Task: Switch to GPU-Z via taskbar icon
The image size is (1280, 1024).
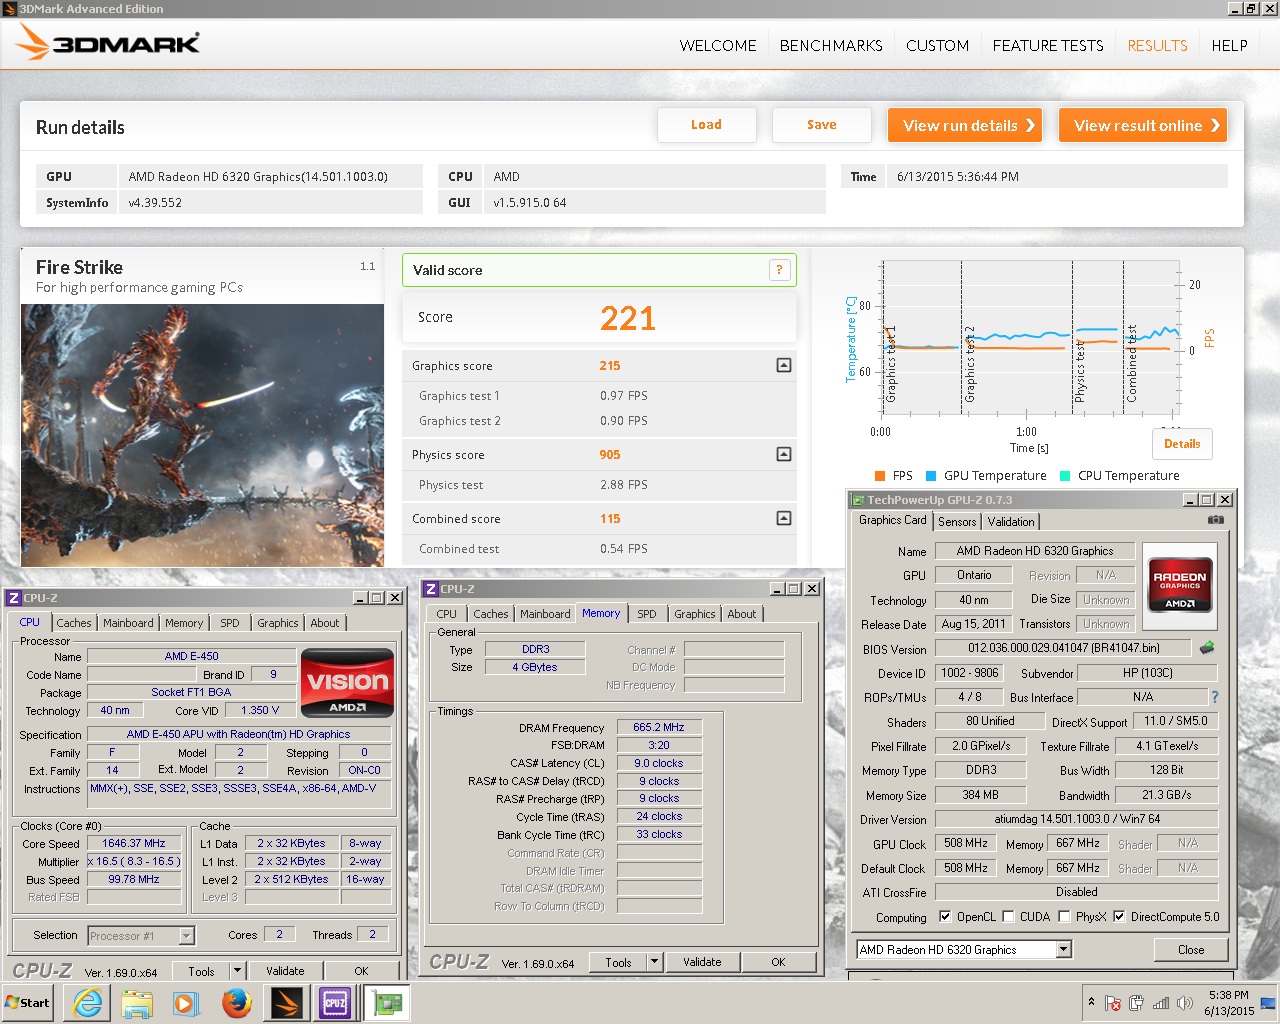Action: [x=387, y=1003]
